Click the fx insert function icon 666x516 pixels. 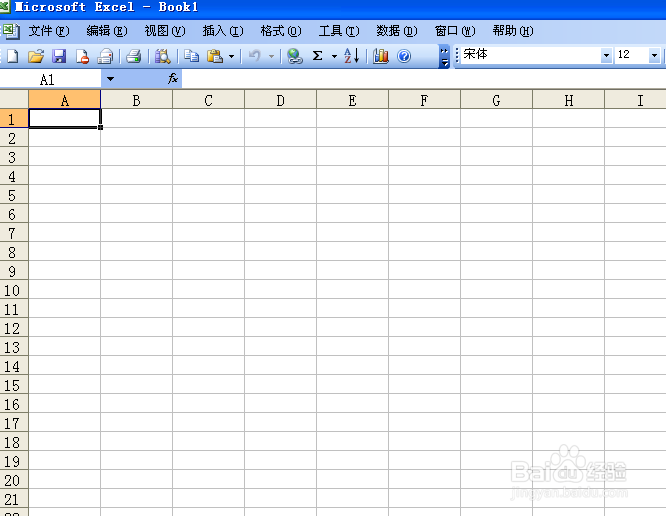172,79
